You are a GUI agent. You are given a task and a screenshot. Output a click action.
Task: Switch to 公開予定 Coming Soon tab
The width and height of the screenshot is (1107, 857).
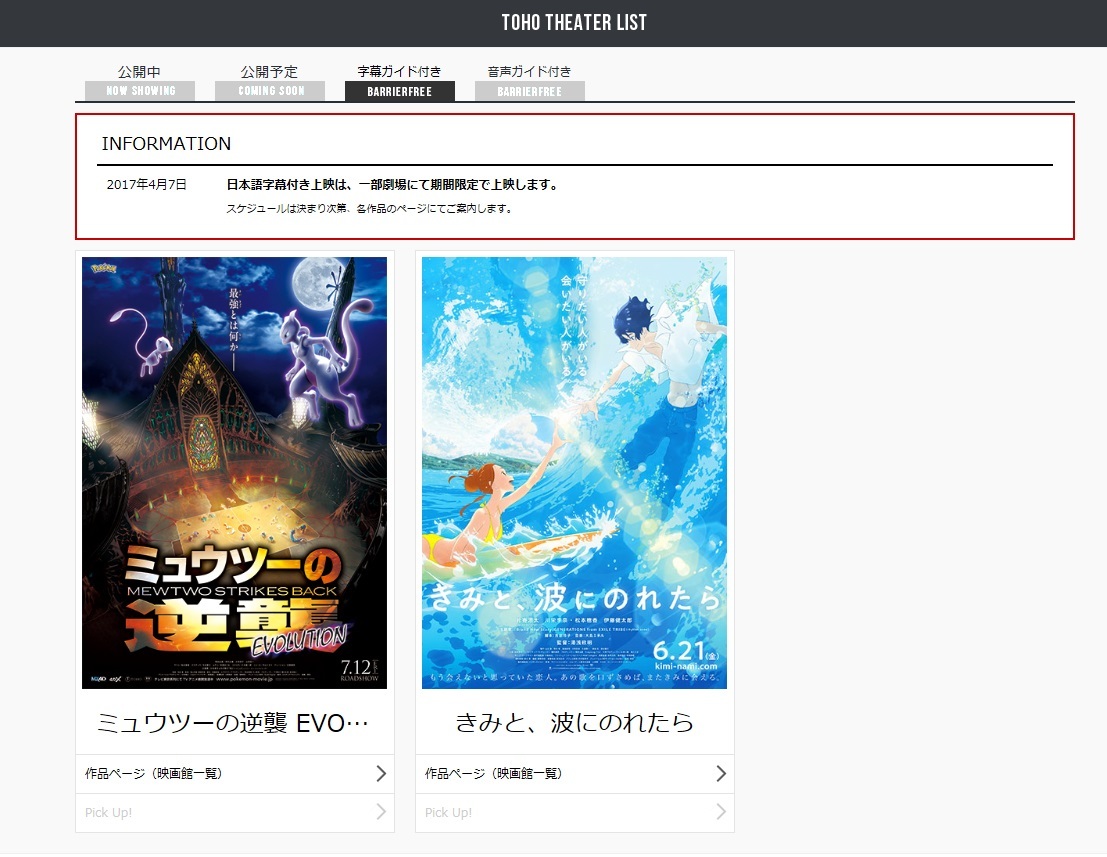(270, 82)
